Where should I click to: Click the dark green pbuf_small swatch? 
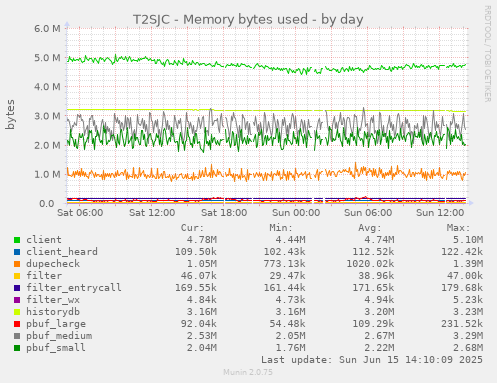17,348
